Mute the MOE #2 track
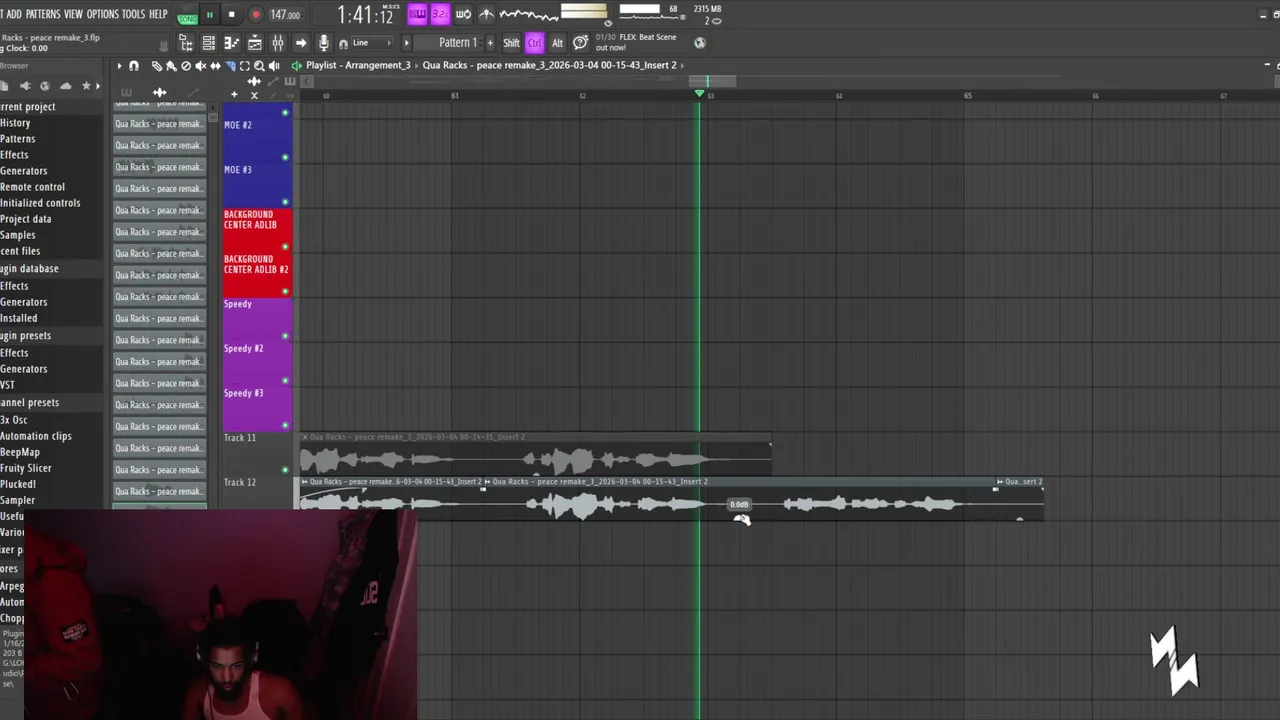 tap(285, 157)
